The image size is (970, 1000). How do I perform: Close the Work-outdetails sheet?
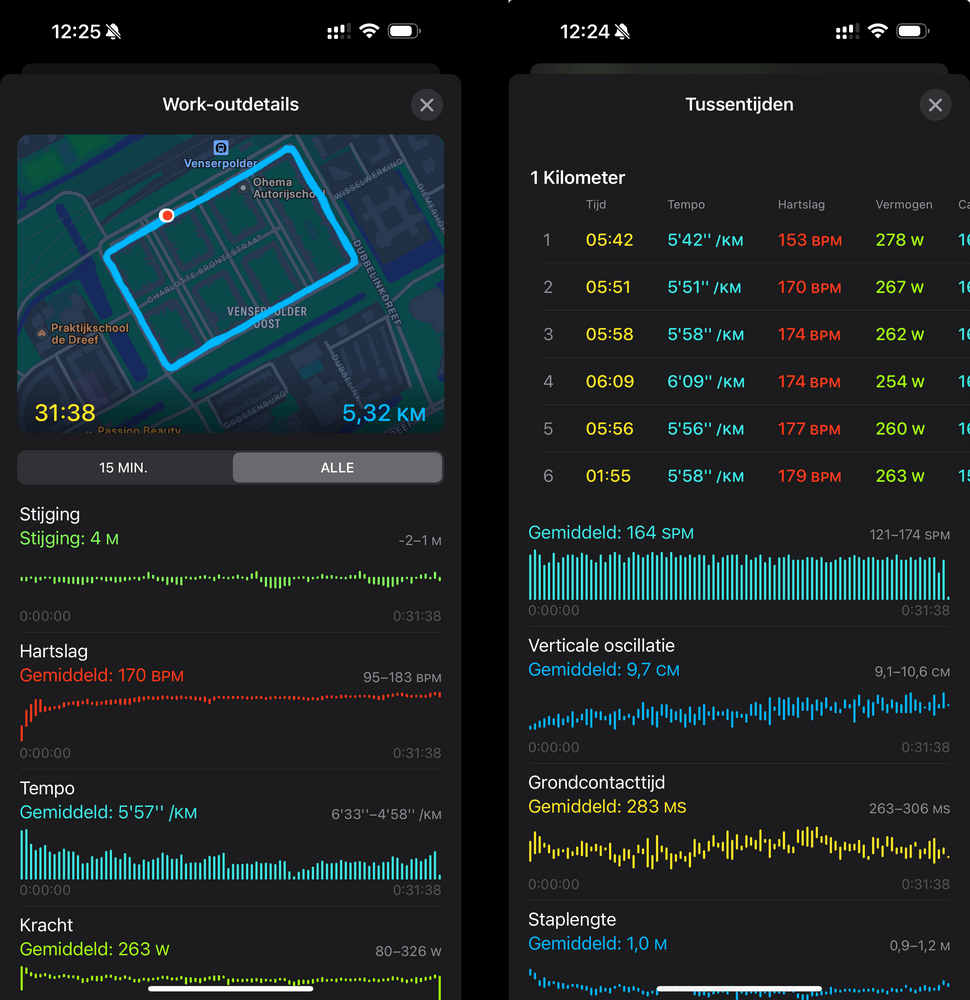coord(427,105)
